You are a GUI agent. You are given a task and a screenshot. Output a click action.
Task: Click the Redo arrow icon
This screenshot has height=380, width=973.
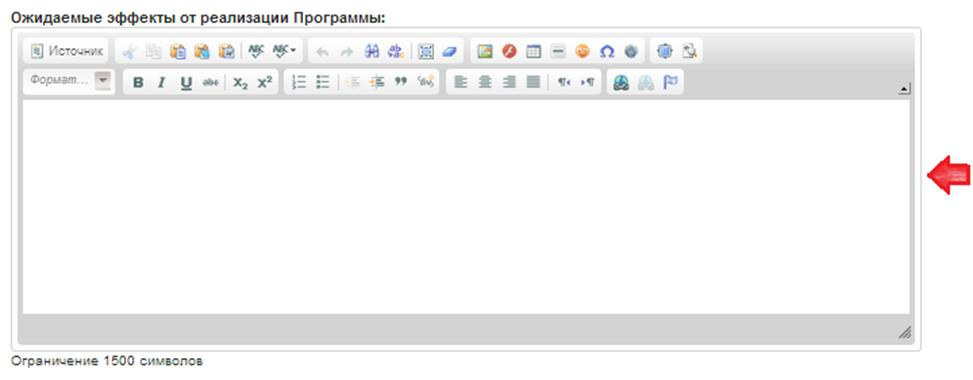pos(347,52)
